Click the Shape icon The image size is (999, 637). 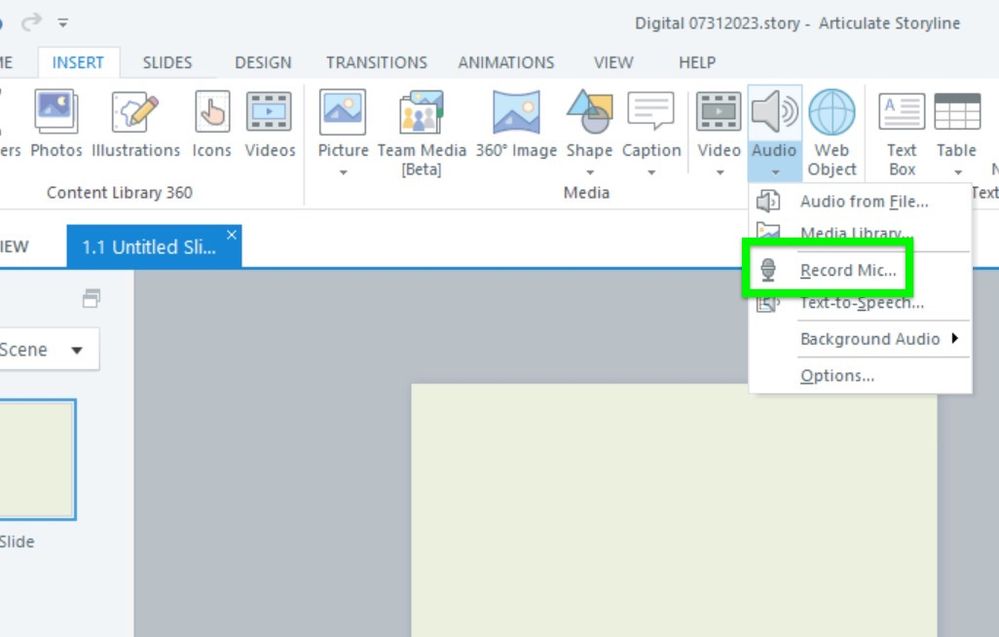tap(589, 112)
